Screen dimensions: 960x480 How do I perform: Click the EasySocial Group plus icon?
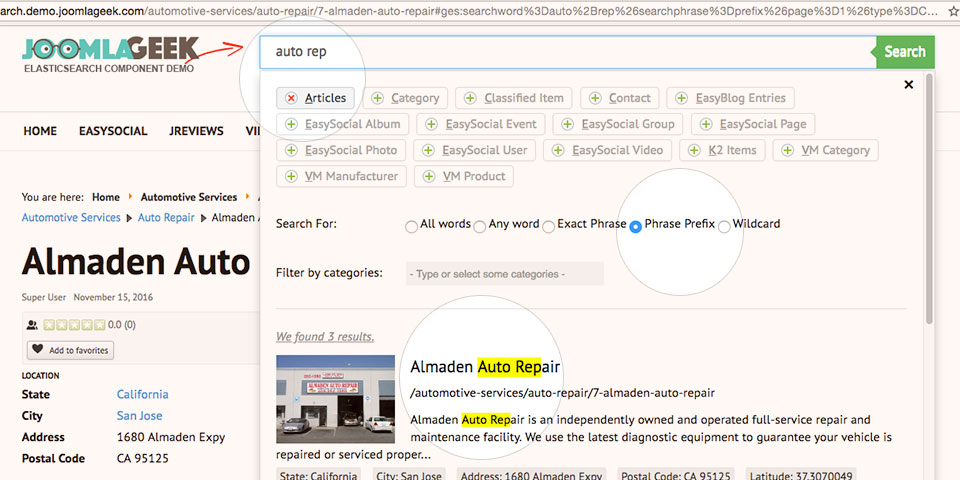click(568, 124)
